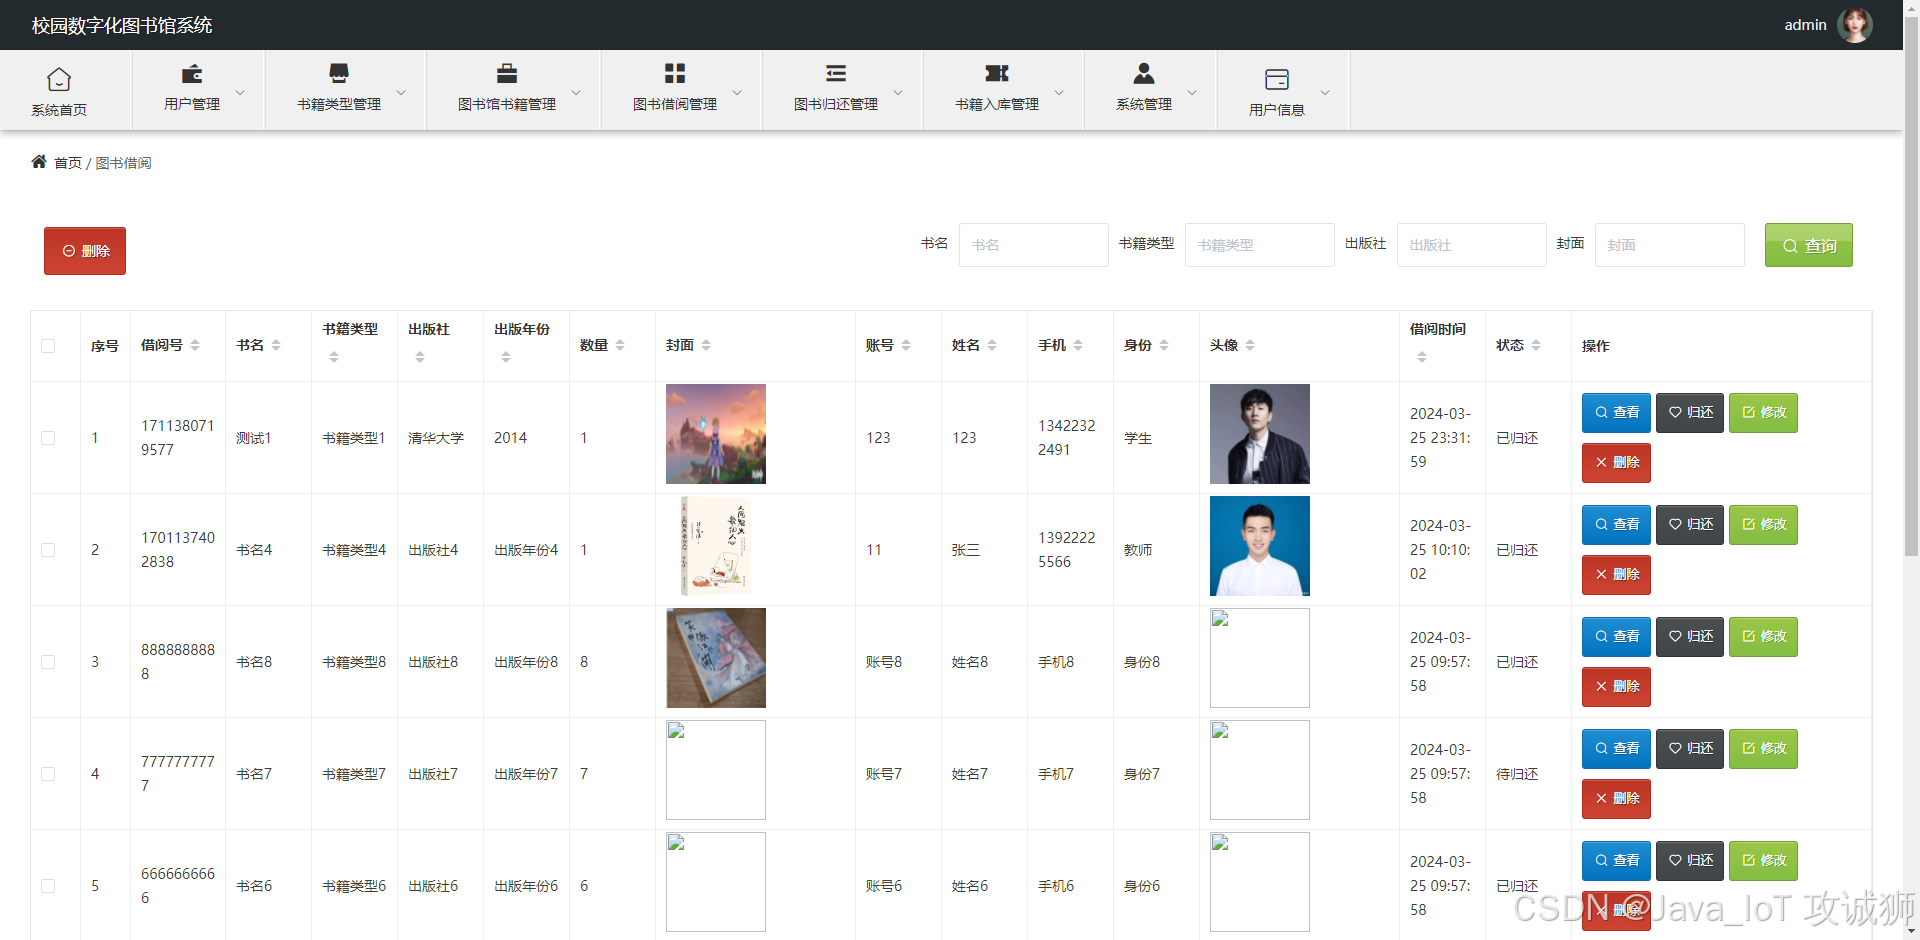Click the 图书借阅管理 grid icon
Screen dimensions: 1920x940
click(675, 74)
